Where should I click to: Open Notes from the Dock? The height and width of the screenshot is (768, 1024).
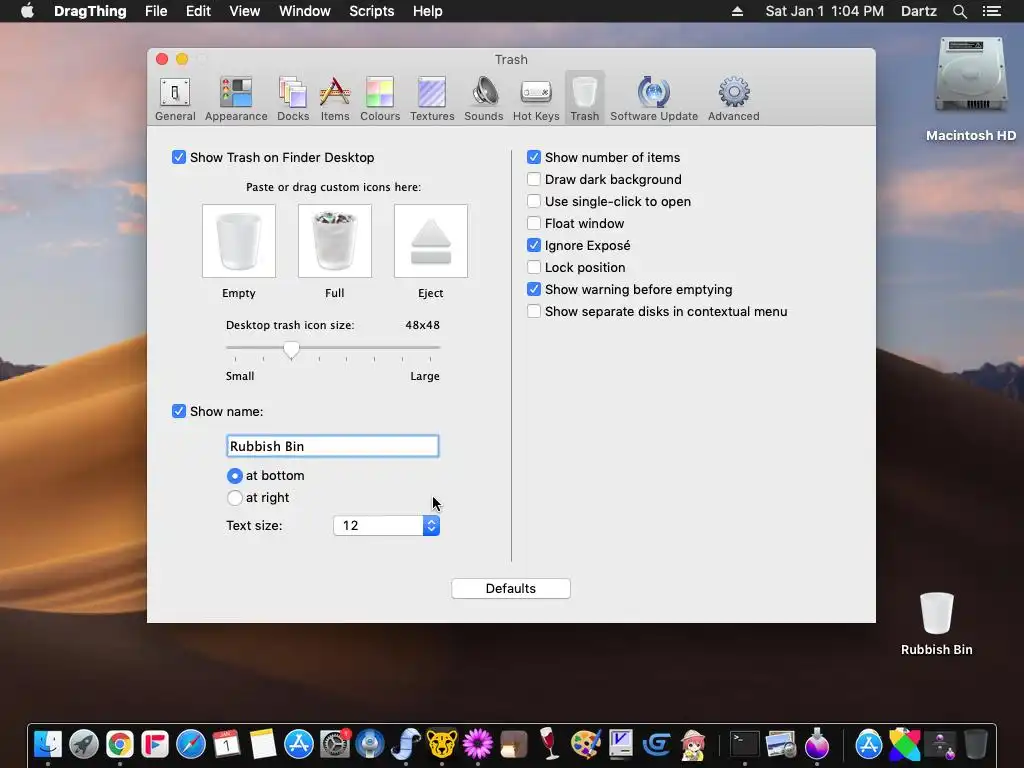(263, 744)
